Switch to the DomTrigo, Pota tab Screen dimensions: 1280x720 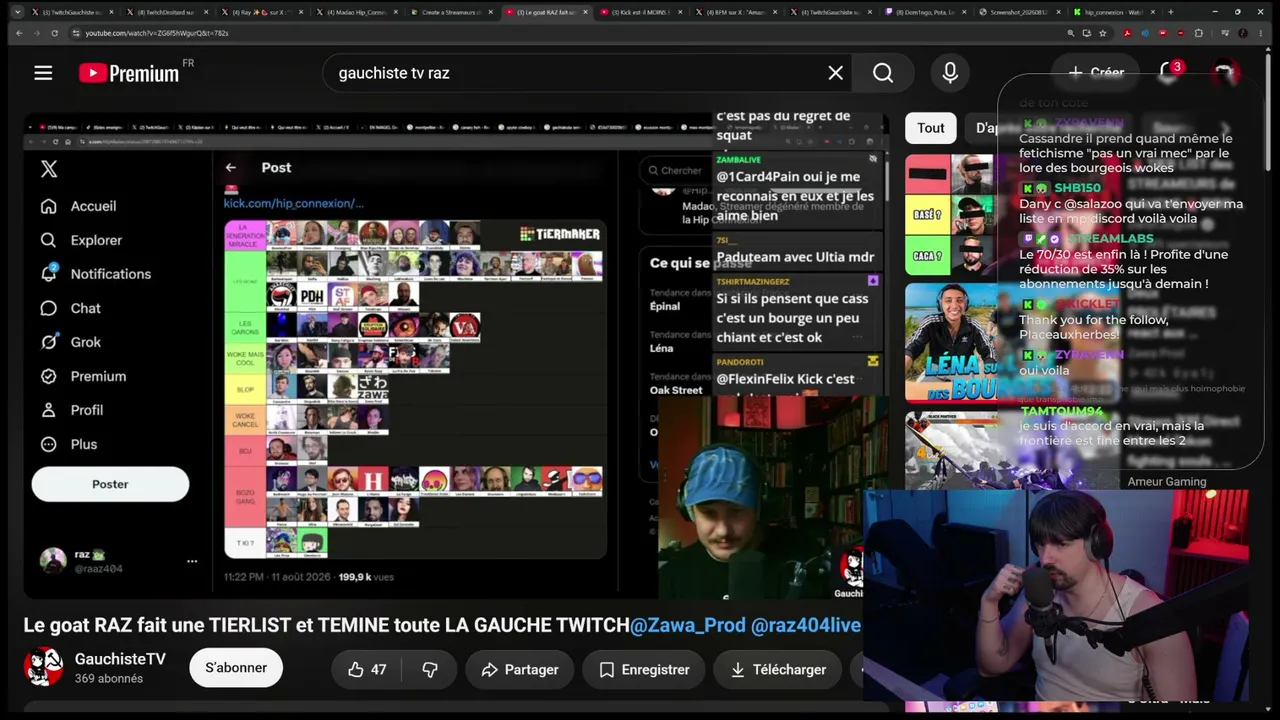click(x=923, y=12)
